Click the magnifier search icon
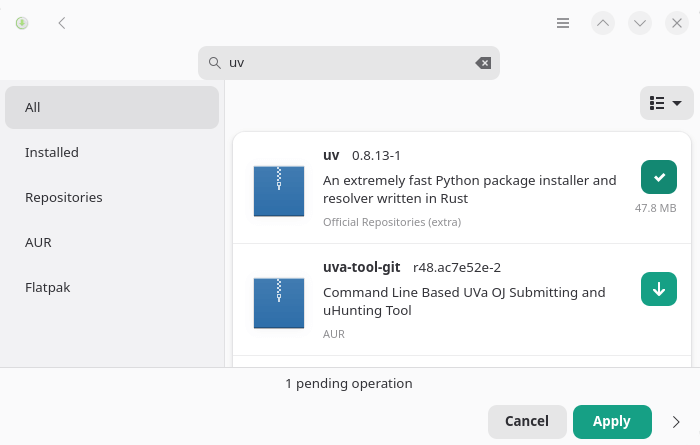The height and width of the screenshot is (445, 700). pos(214,63)
